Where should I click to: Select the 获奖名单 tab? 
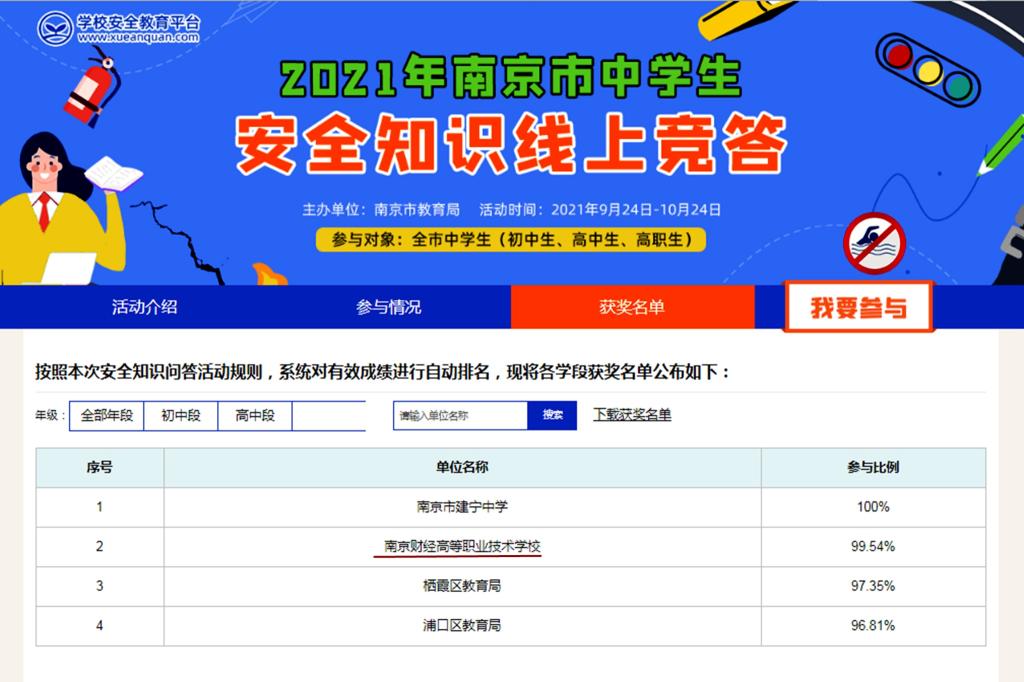coord(632,307)
